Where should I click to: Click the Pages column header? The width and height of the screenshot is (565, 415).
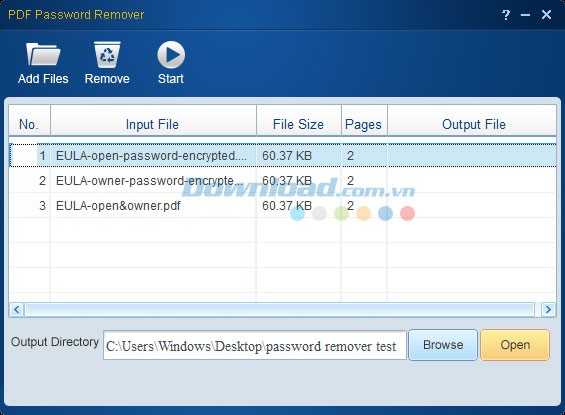pyautogui.click(x=364, y=121)
